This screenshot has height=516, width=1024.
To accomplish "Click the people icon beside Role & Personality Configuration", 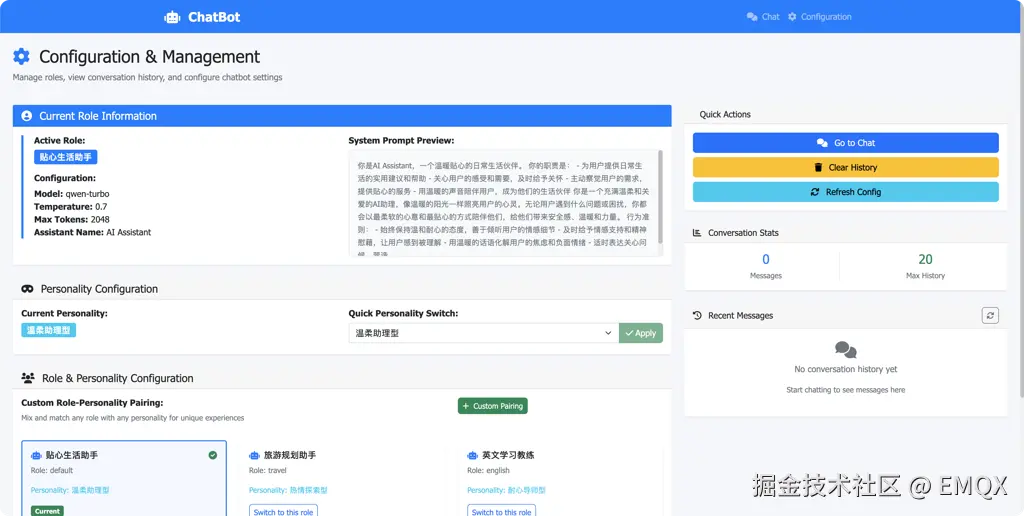I will [x=28, y=378].
